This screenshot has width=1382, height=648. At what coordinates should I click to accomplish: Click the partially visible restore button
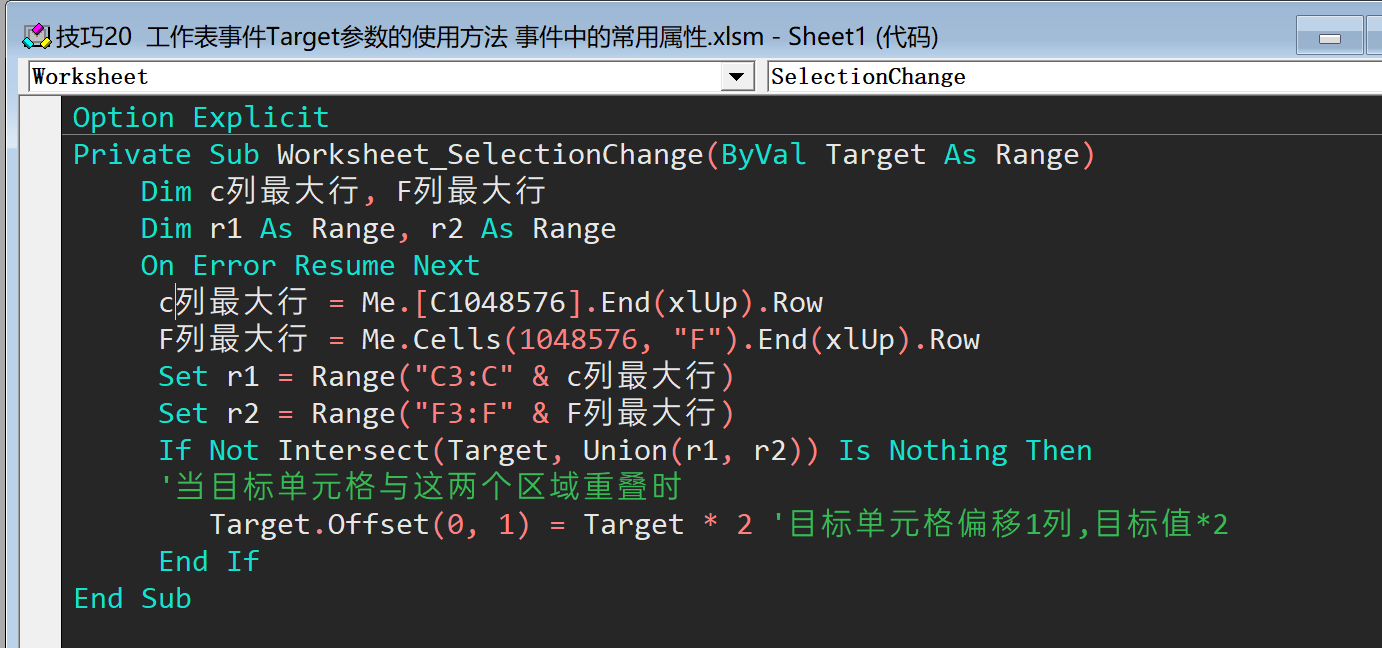(1374, 36)
